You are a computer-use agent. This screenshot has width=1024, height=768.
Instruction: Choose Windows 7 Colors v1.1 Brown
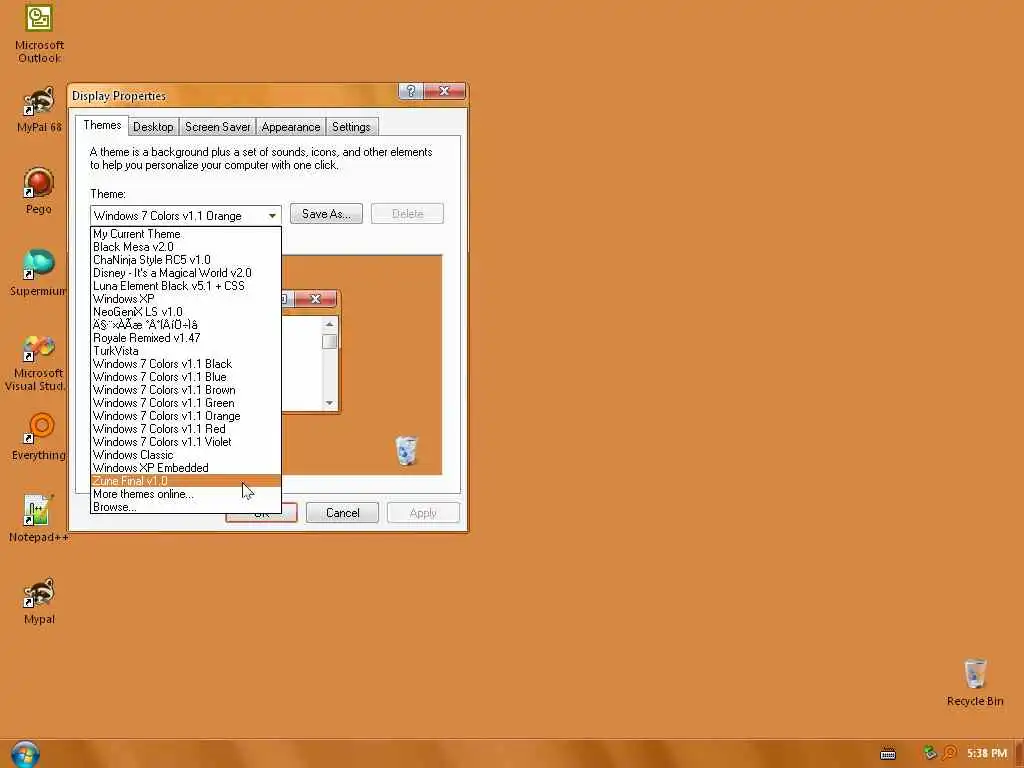[x=186, y=390]
